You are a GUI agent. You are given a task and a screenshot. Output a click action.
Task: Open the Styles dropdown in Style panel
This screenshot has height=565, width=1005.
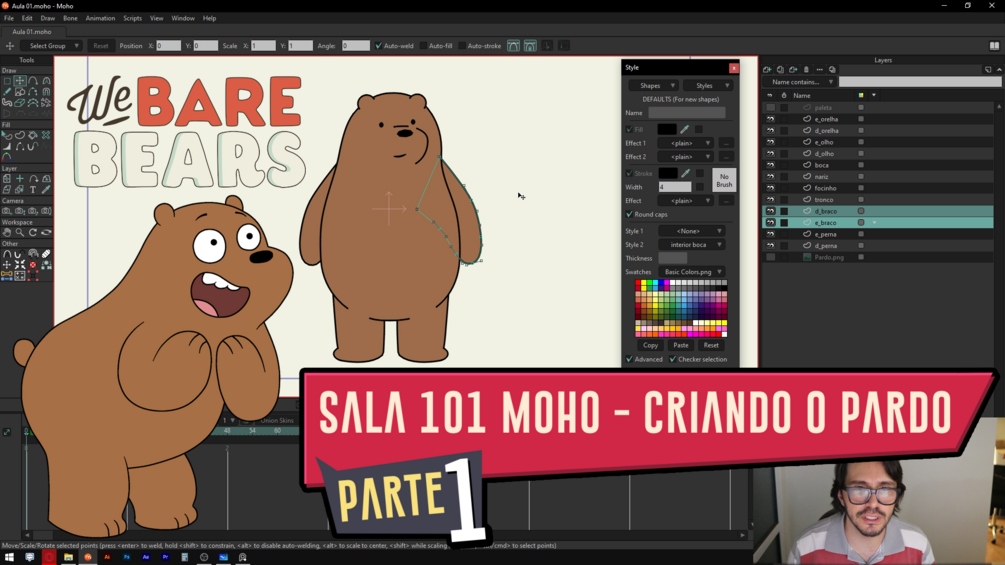708,85
